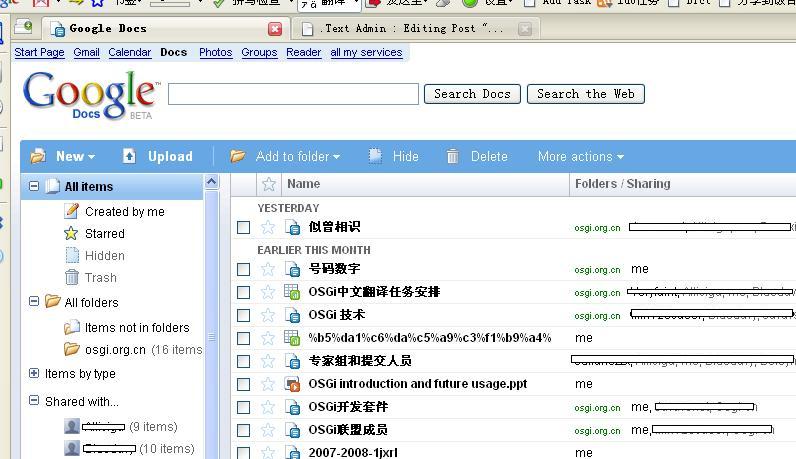Tick the checkbox for OSGi中文翻译任务安排
The height and width of the screenshot is (459, 796).
pyautogui.click(x=244, y=292)
